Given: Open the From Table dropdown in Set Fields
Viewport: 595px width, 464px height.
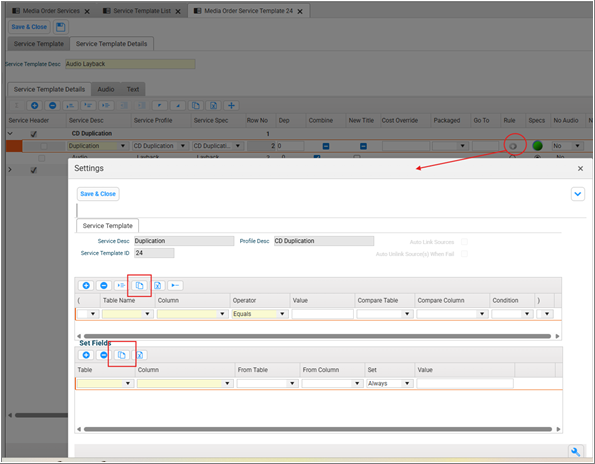Looking at the screenshot, I should pos(292,384).
